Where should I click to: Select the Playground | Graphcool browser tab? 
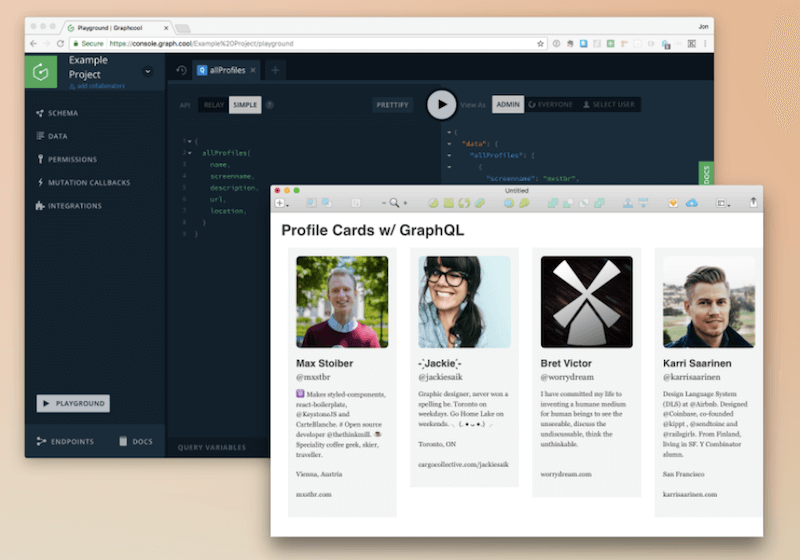click(117, 28)
